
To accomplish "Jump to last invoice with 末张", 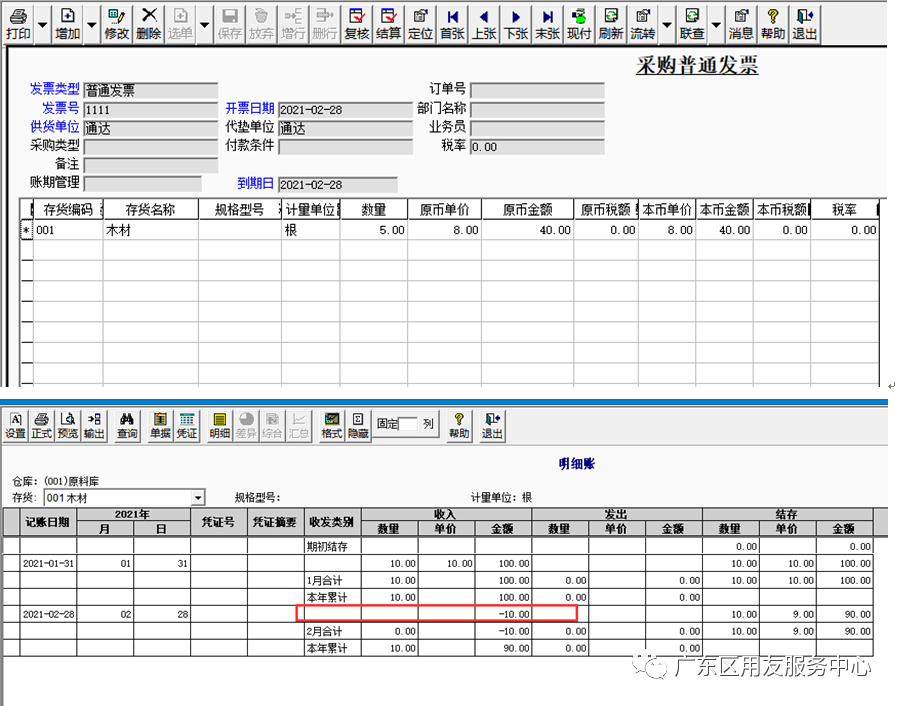I will click(x=547, y=24).
